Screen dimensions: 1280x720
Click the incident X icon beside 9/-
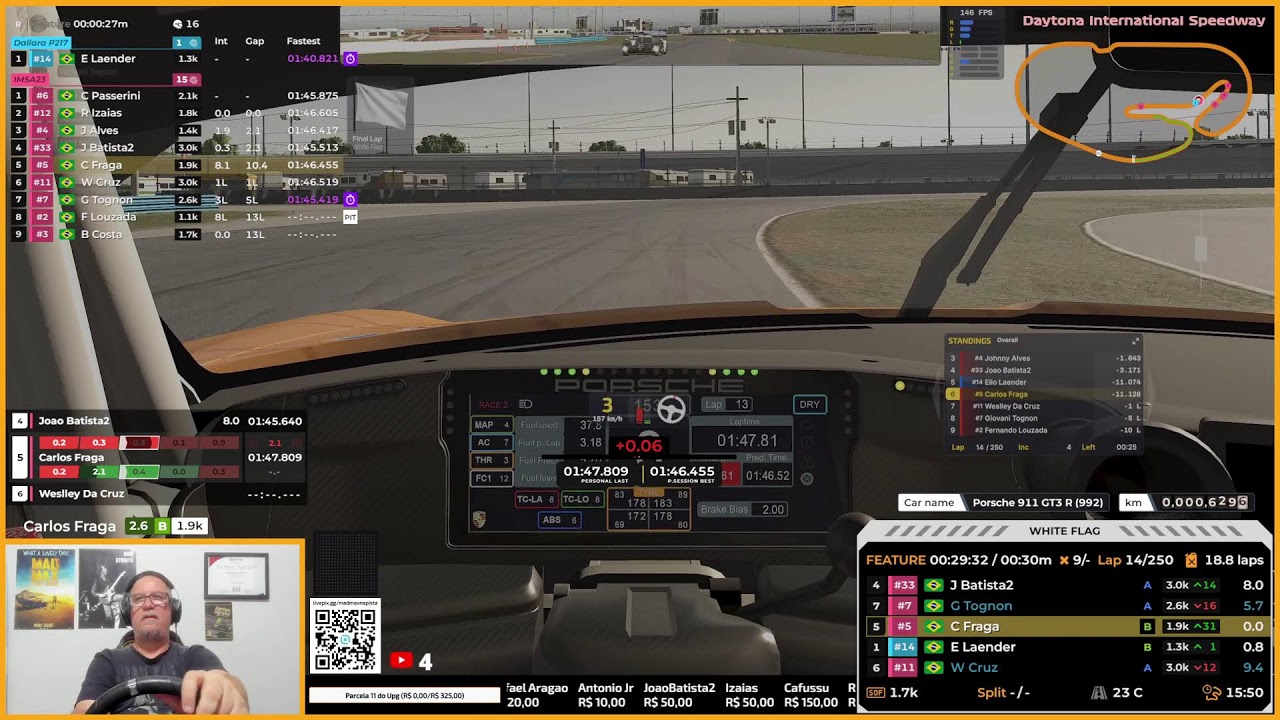click(x=1065, y=560)
